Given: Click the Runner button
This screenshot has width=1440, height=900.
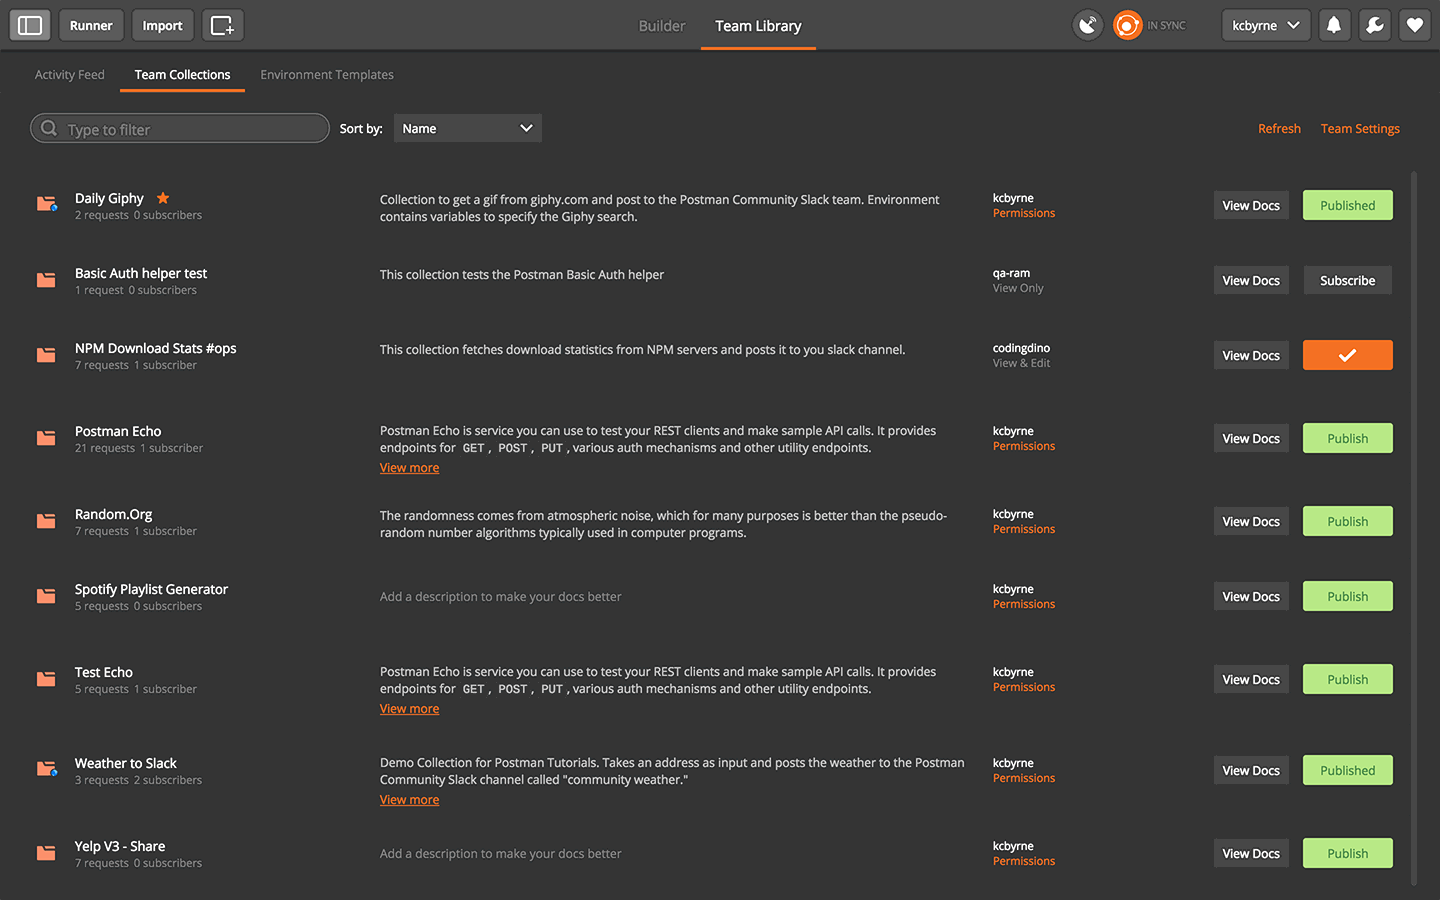Looking at the screenshot, I should coord(91,25).
